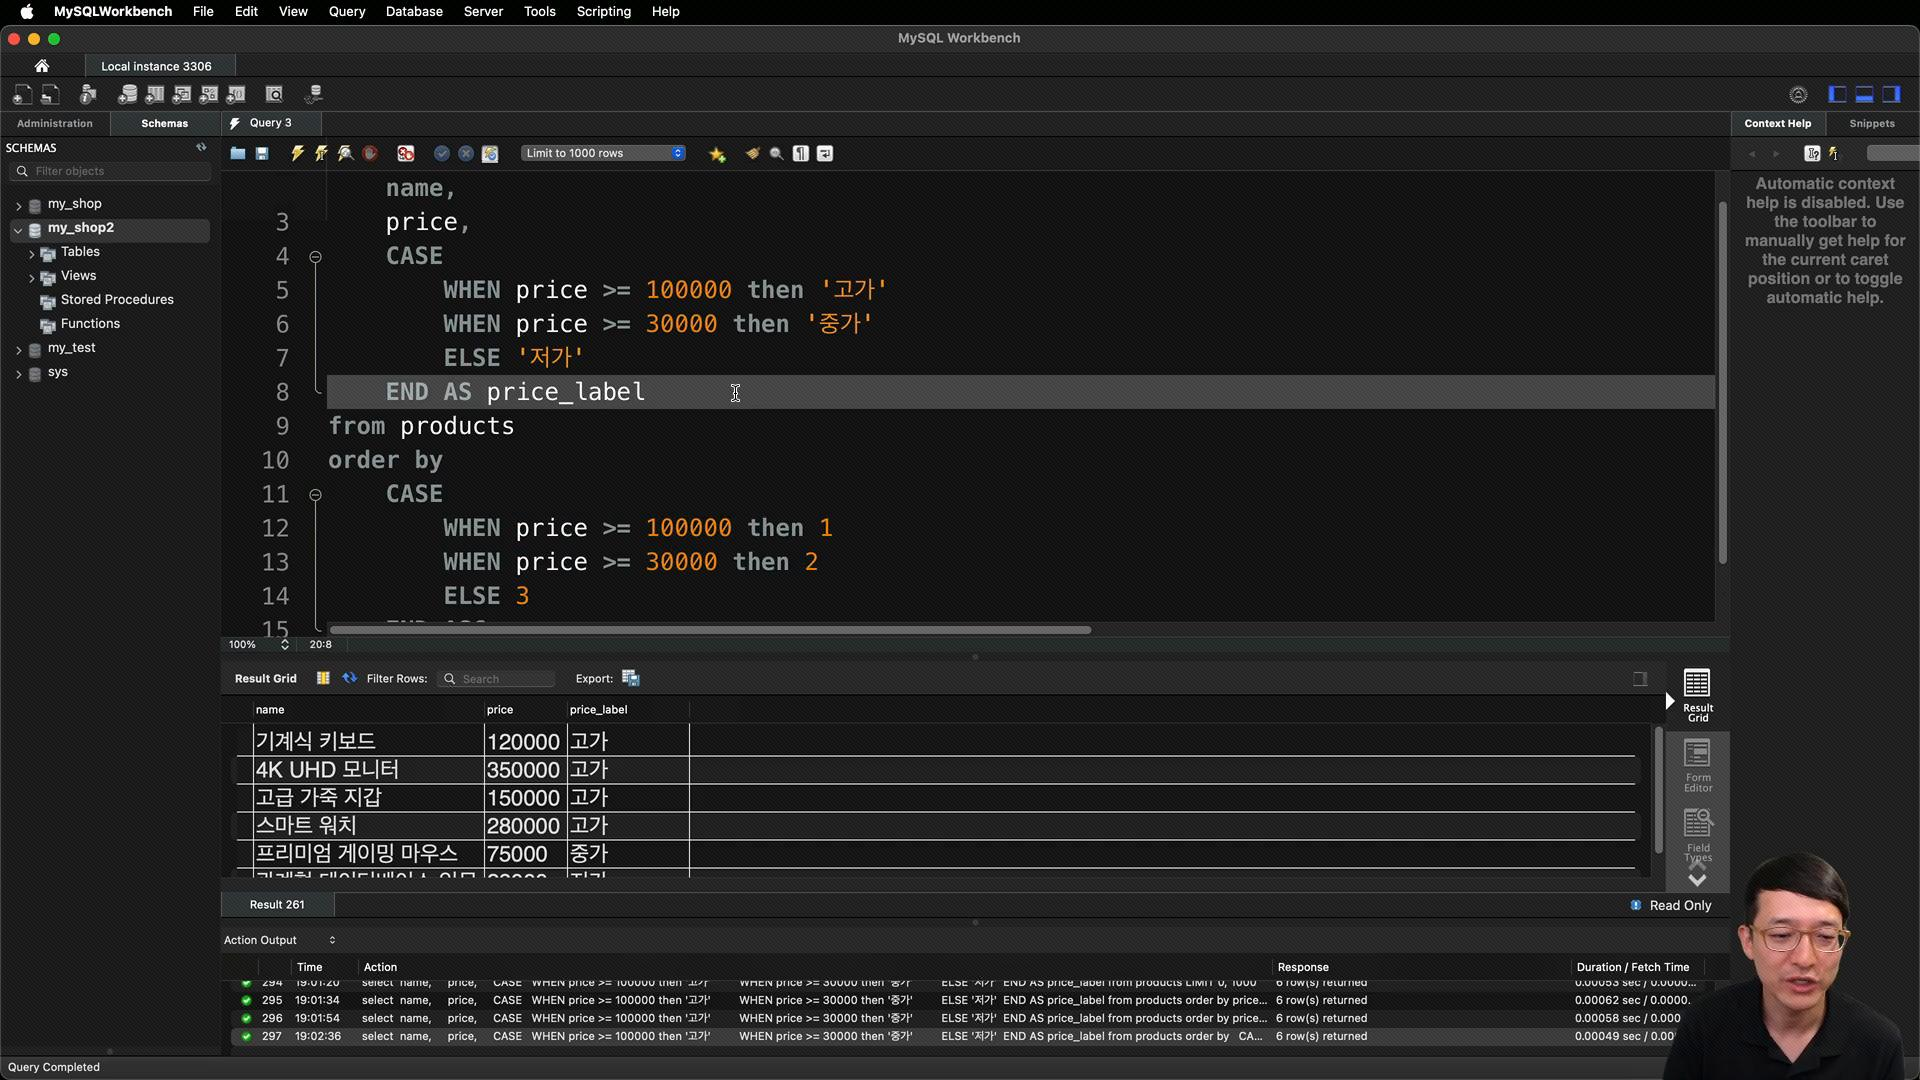Toggle invisible characters display
Viewport: 1920px width, 1080px height.
(801, 153)
